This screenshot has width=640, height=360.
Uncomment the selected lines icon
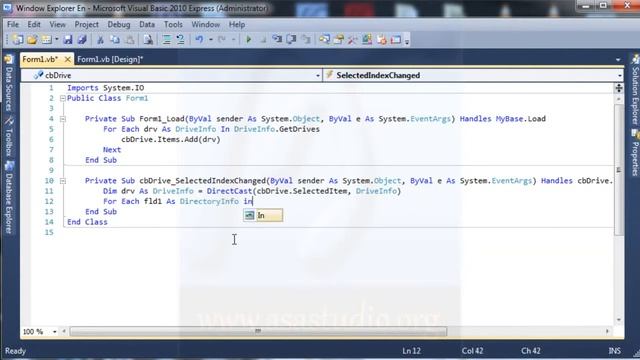pyautogui.click(x=180, y=40)
